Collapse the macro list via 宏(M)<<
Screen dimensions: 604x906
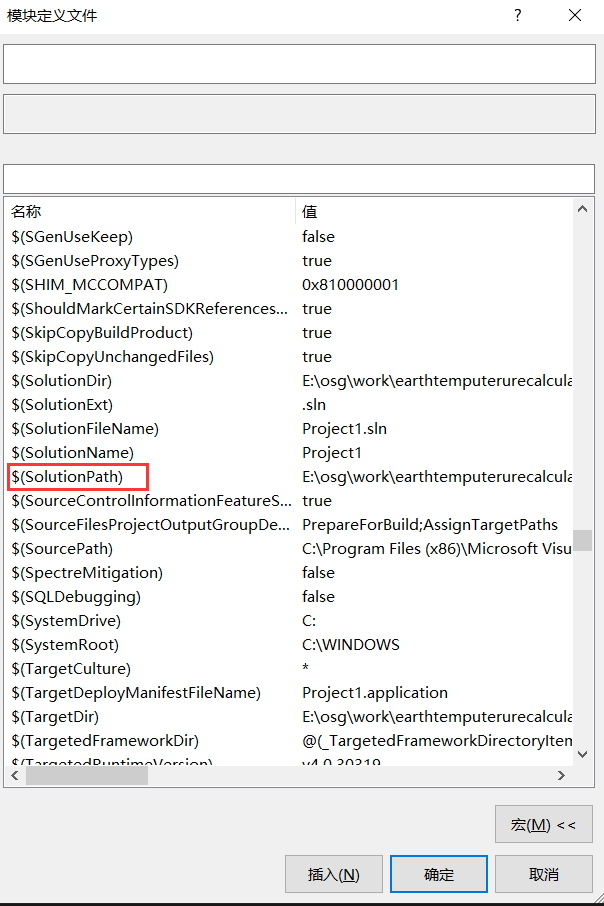pos(543,823)
